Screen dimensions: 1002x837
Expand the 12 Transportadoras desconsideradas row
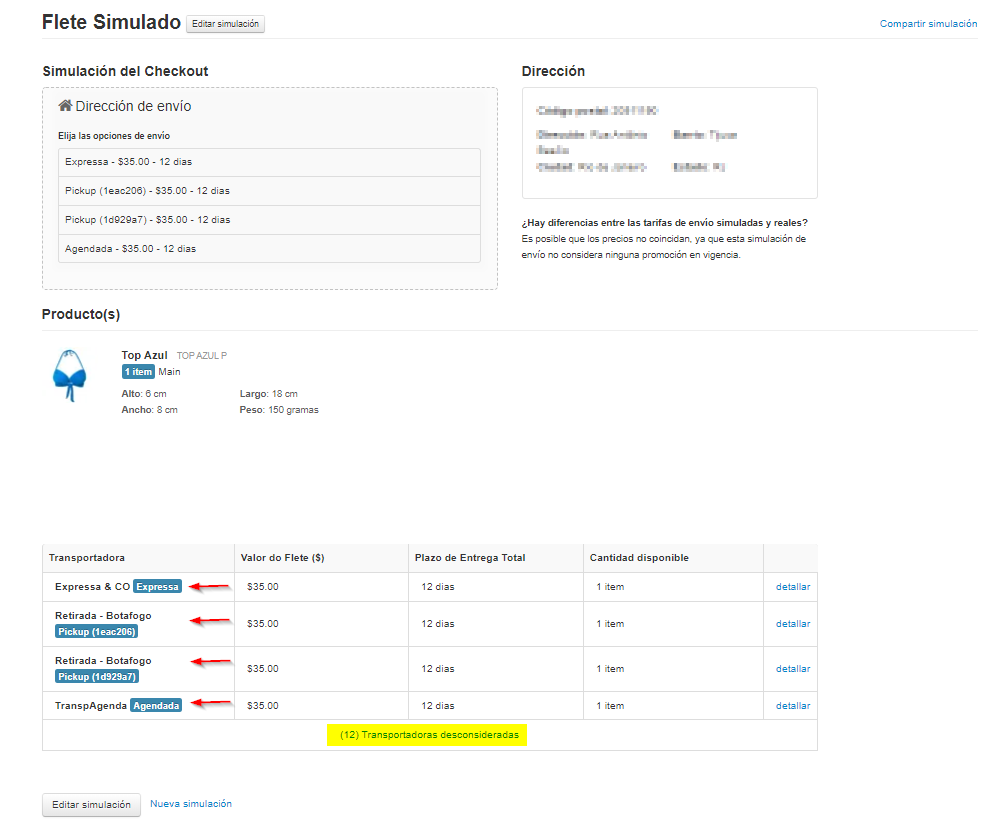(x=429, y=735)
